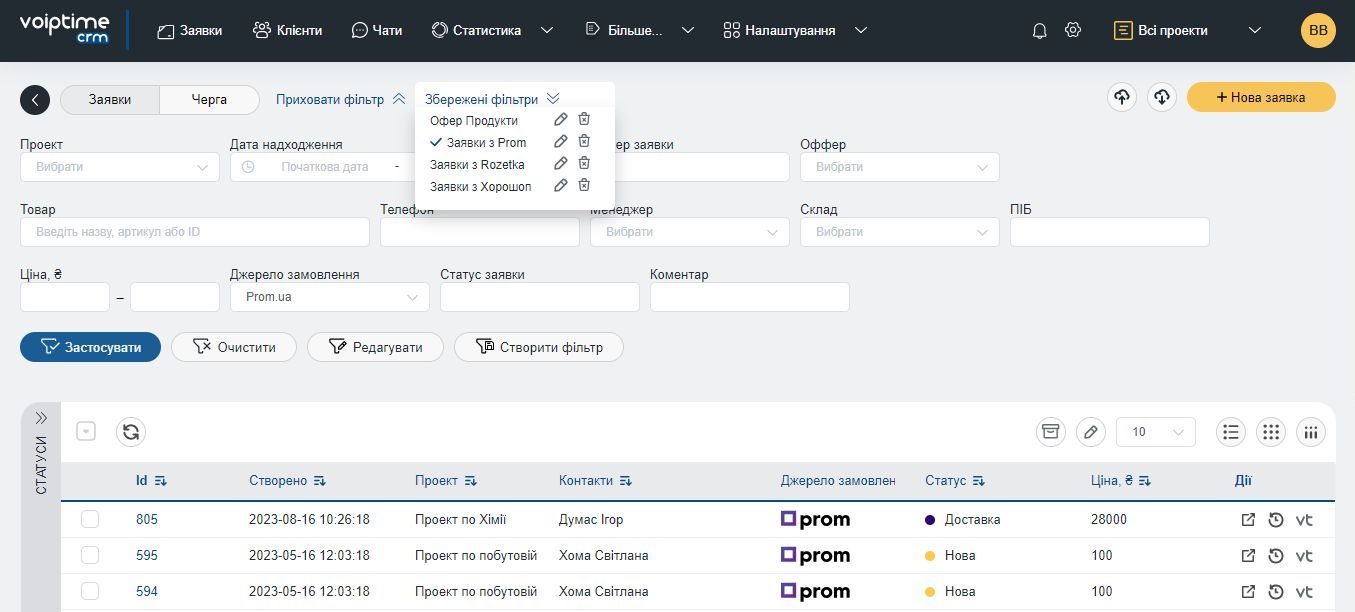
Task: Switch to kanban columns view icon
Action: 1311,432
